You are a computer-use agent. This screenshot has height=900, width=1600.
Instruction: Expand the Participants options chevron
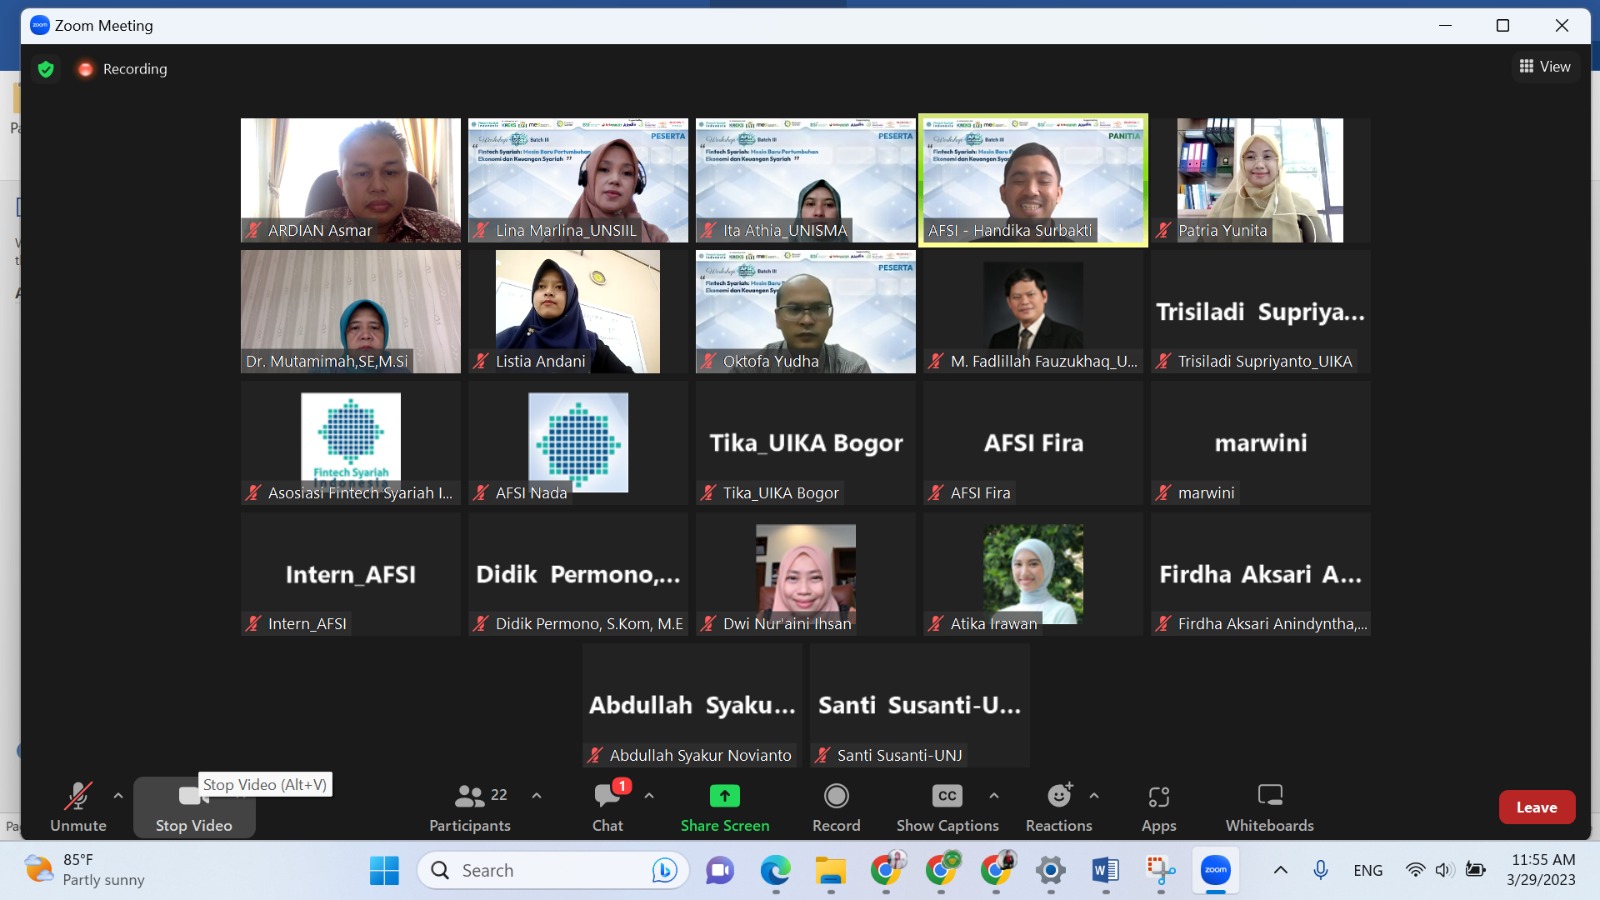537,796
